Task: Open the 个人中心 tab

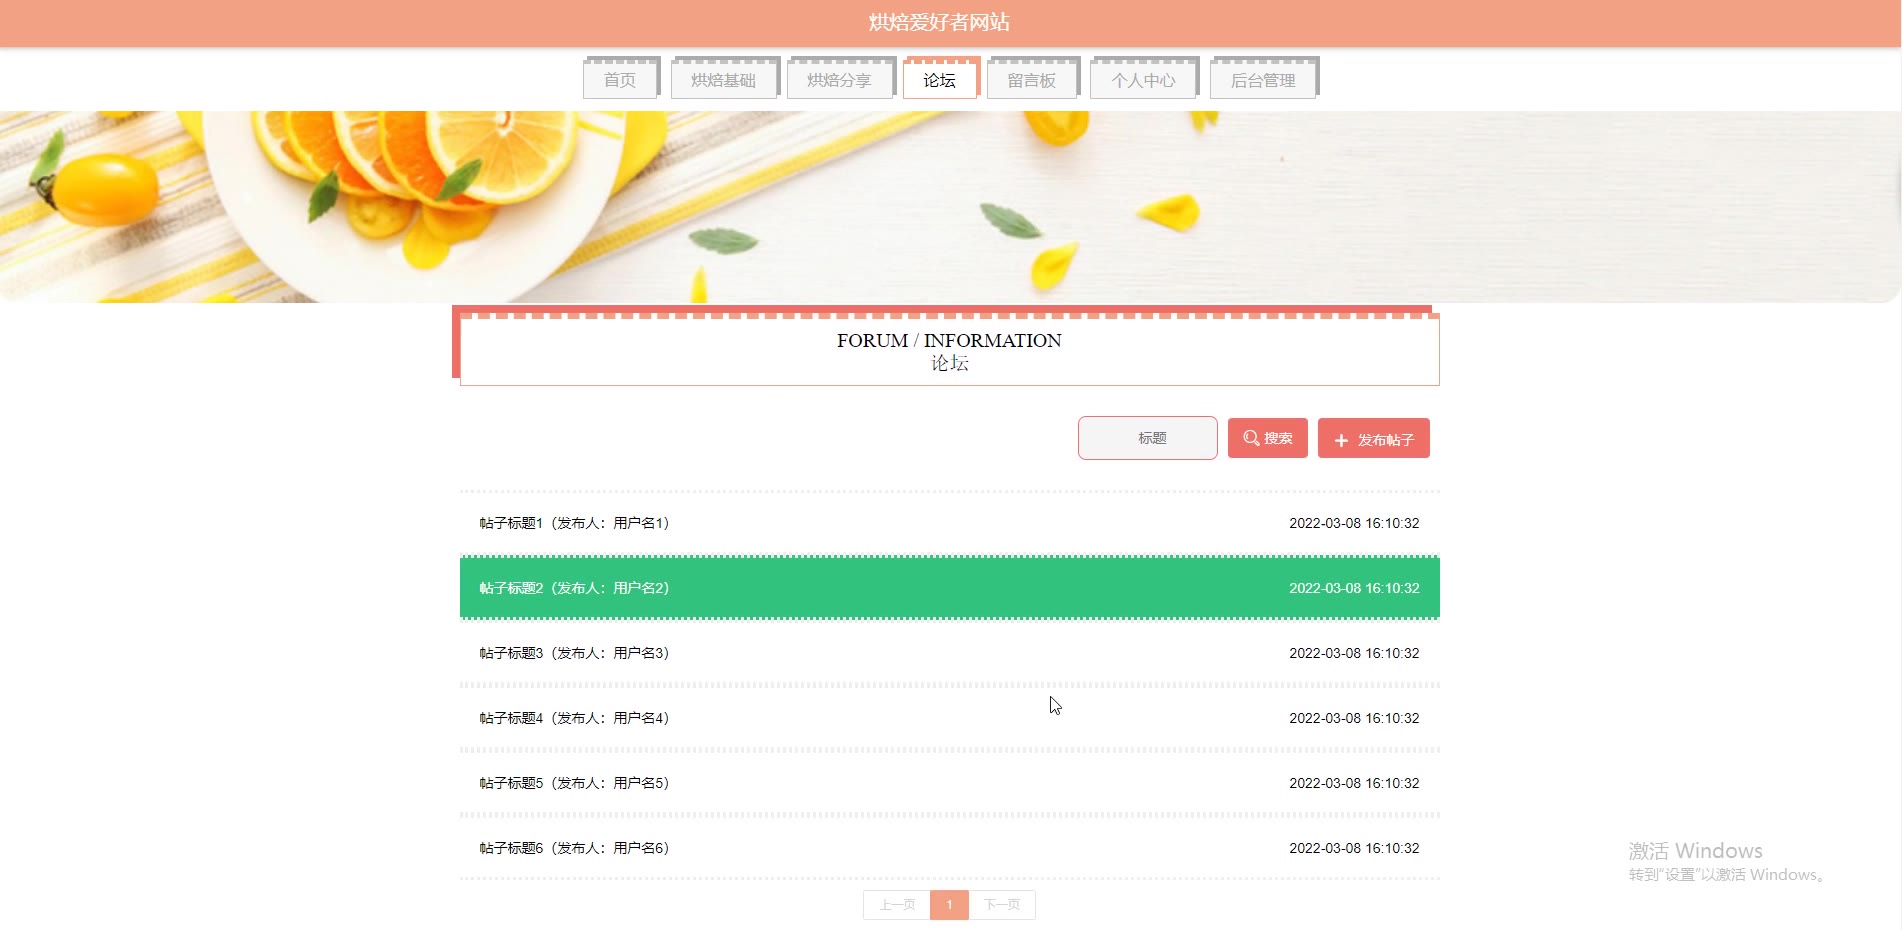Action: [1143, 80]
